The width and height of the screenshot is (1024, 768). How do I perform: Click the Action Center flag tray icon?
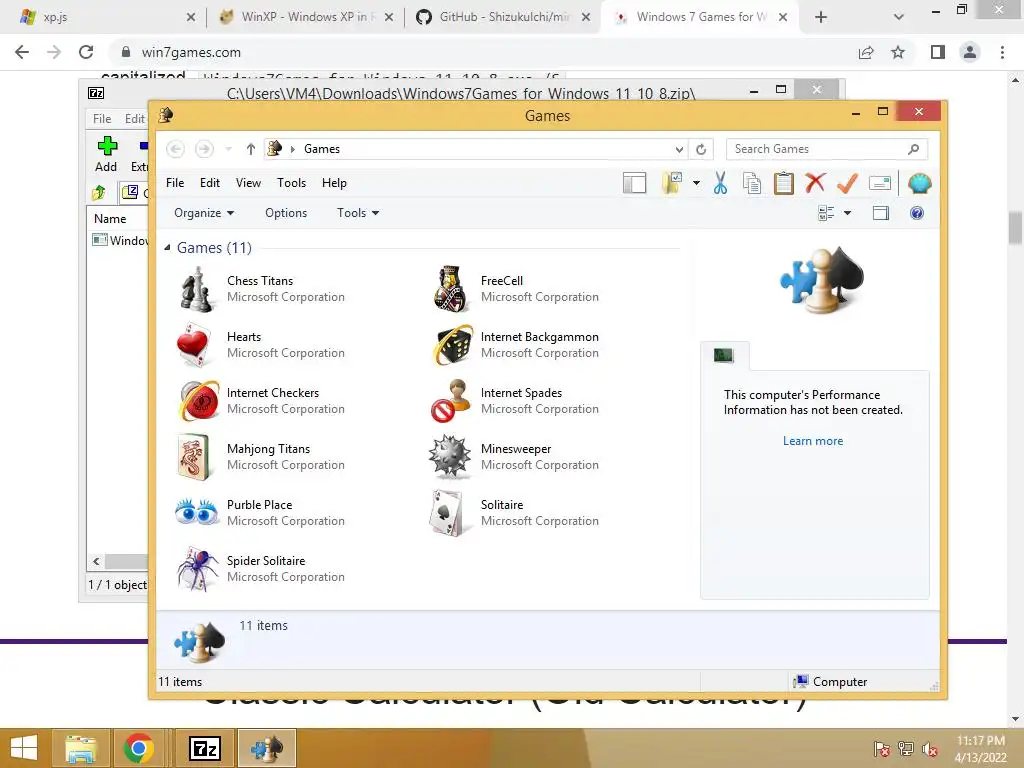(882, 749)
